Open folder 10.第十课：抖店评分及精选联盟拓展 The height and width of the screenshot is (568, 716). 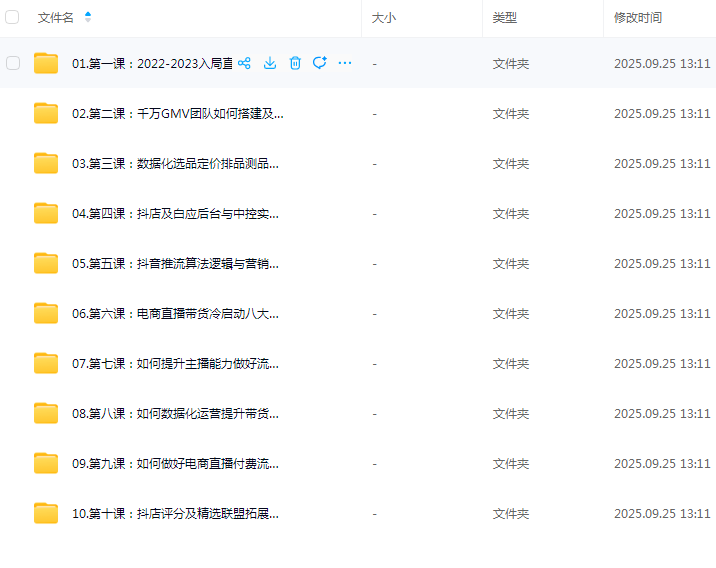tap(175, 514)
